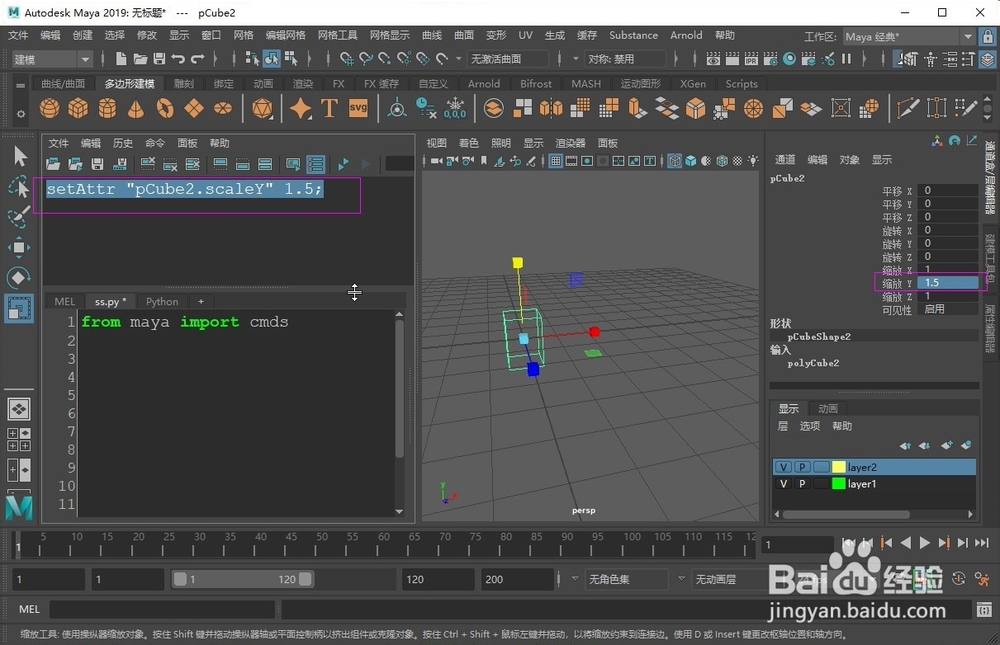Screen dimensions: 1000x645
Task: Click the 缩放 Y value field 1.5
Action: coord(948,283)
